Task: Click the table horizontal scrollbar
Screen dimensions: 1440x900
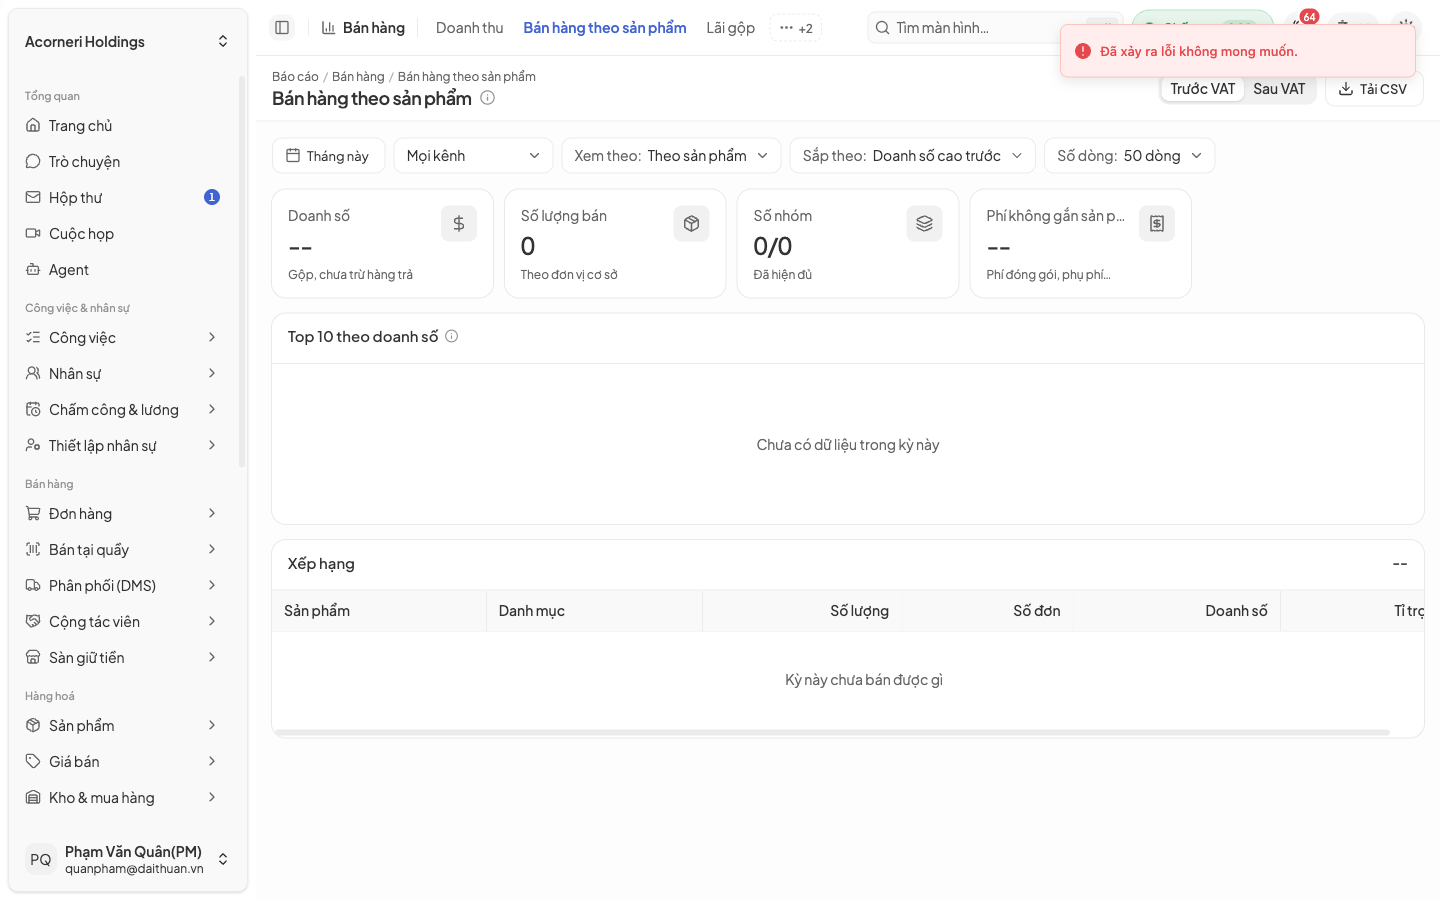Action: [832, 733]
